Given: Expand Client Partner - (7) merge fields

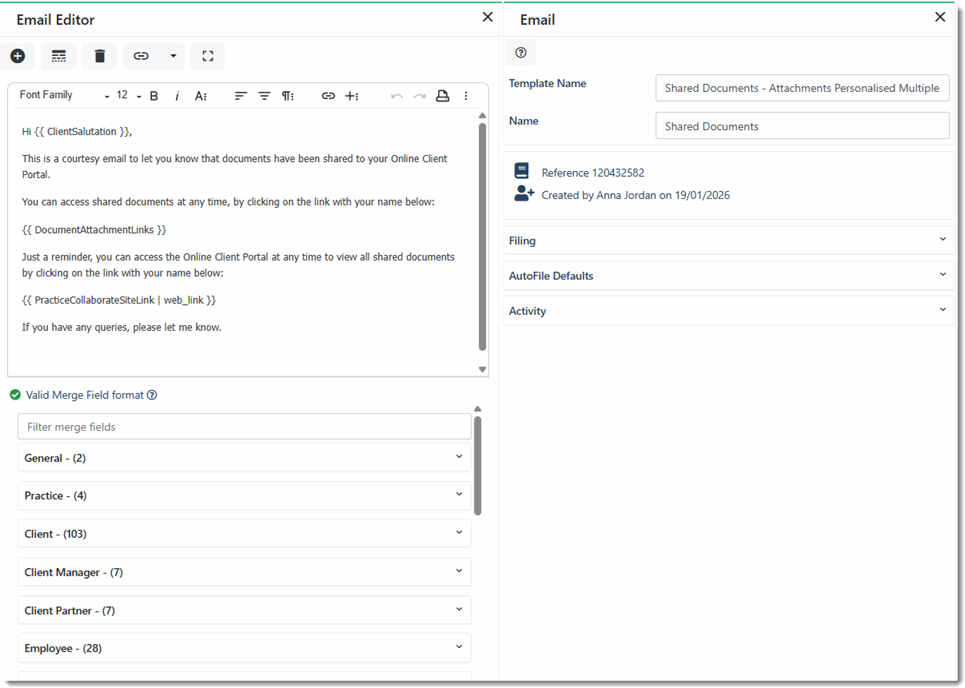Looking at the screenshot, I should [x=244, y=610].
